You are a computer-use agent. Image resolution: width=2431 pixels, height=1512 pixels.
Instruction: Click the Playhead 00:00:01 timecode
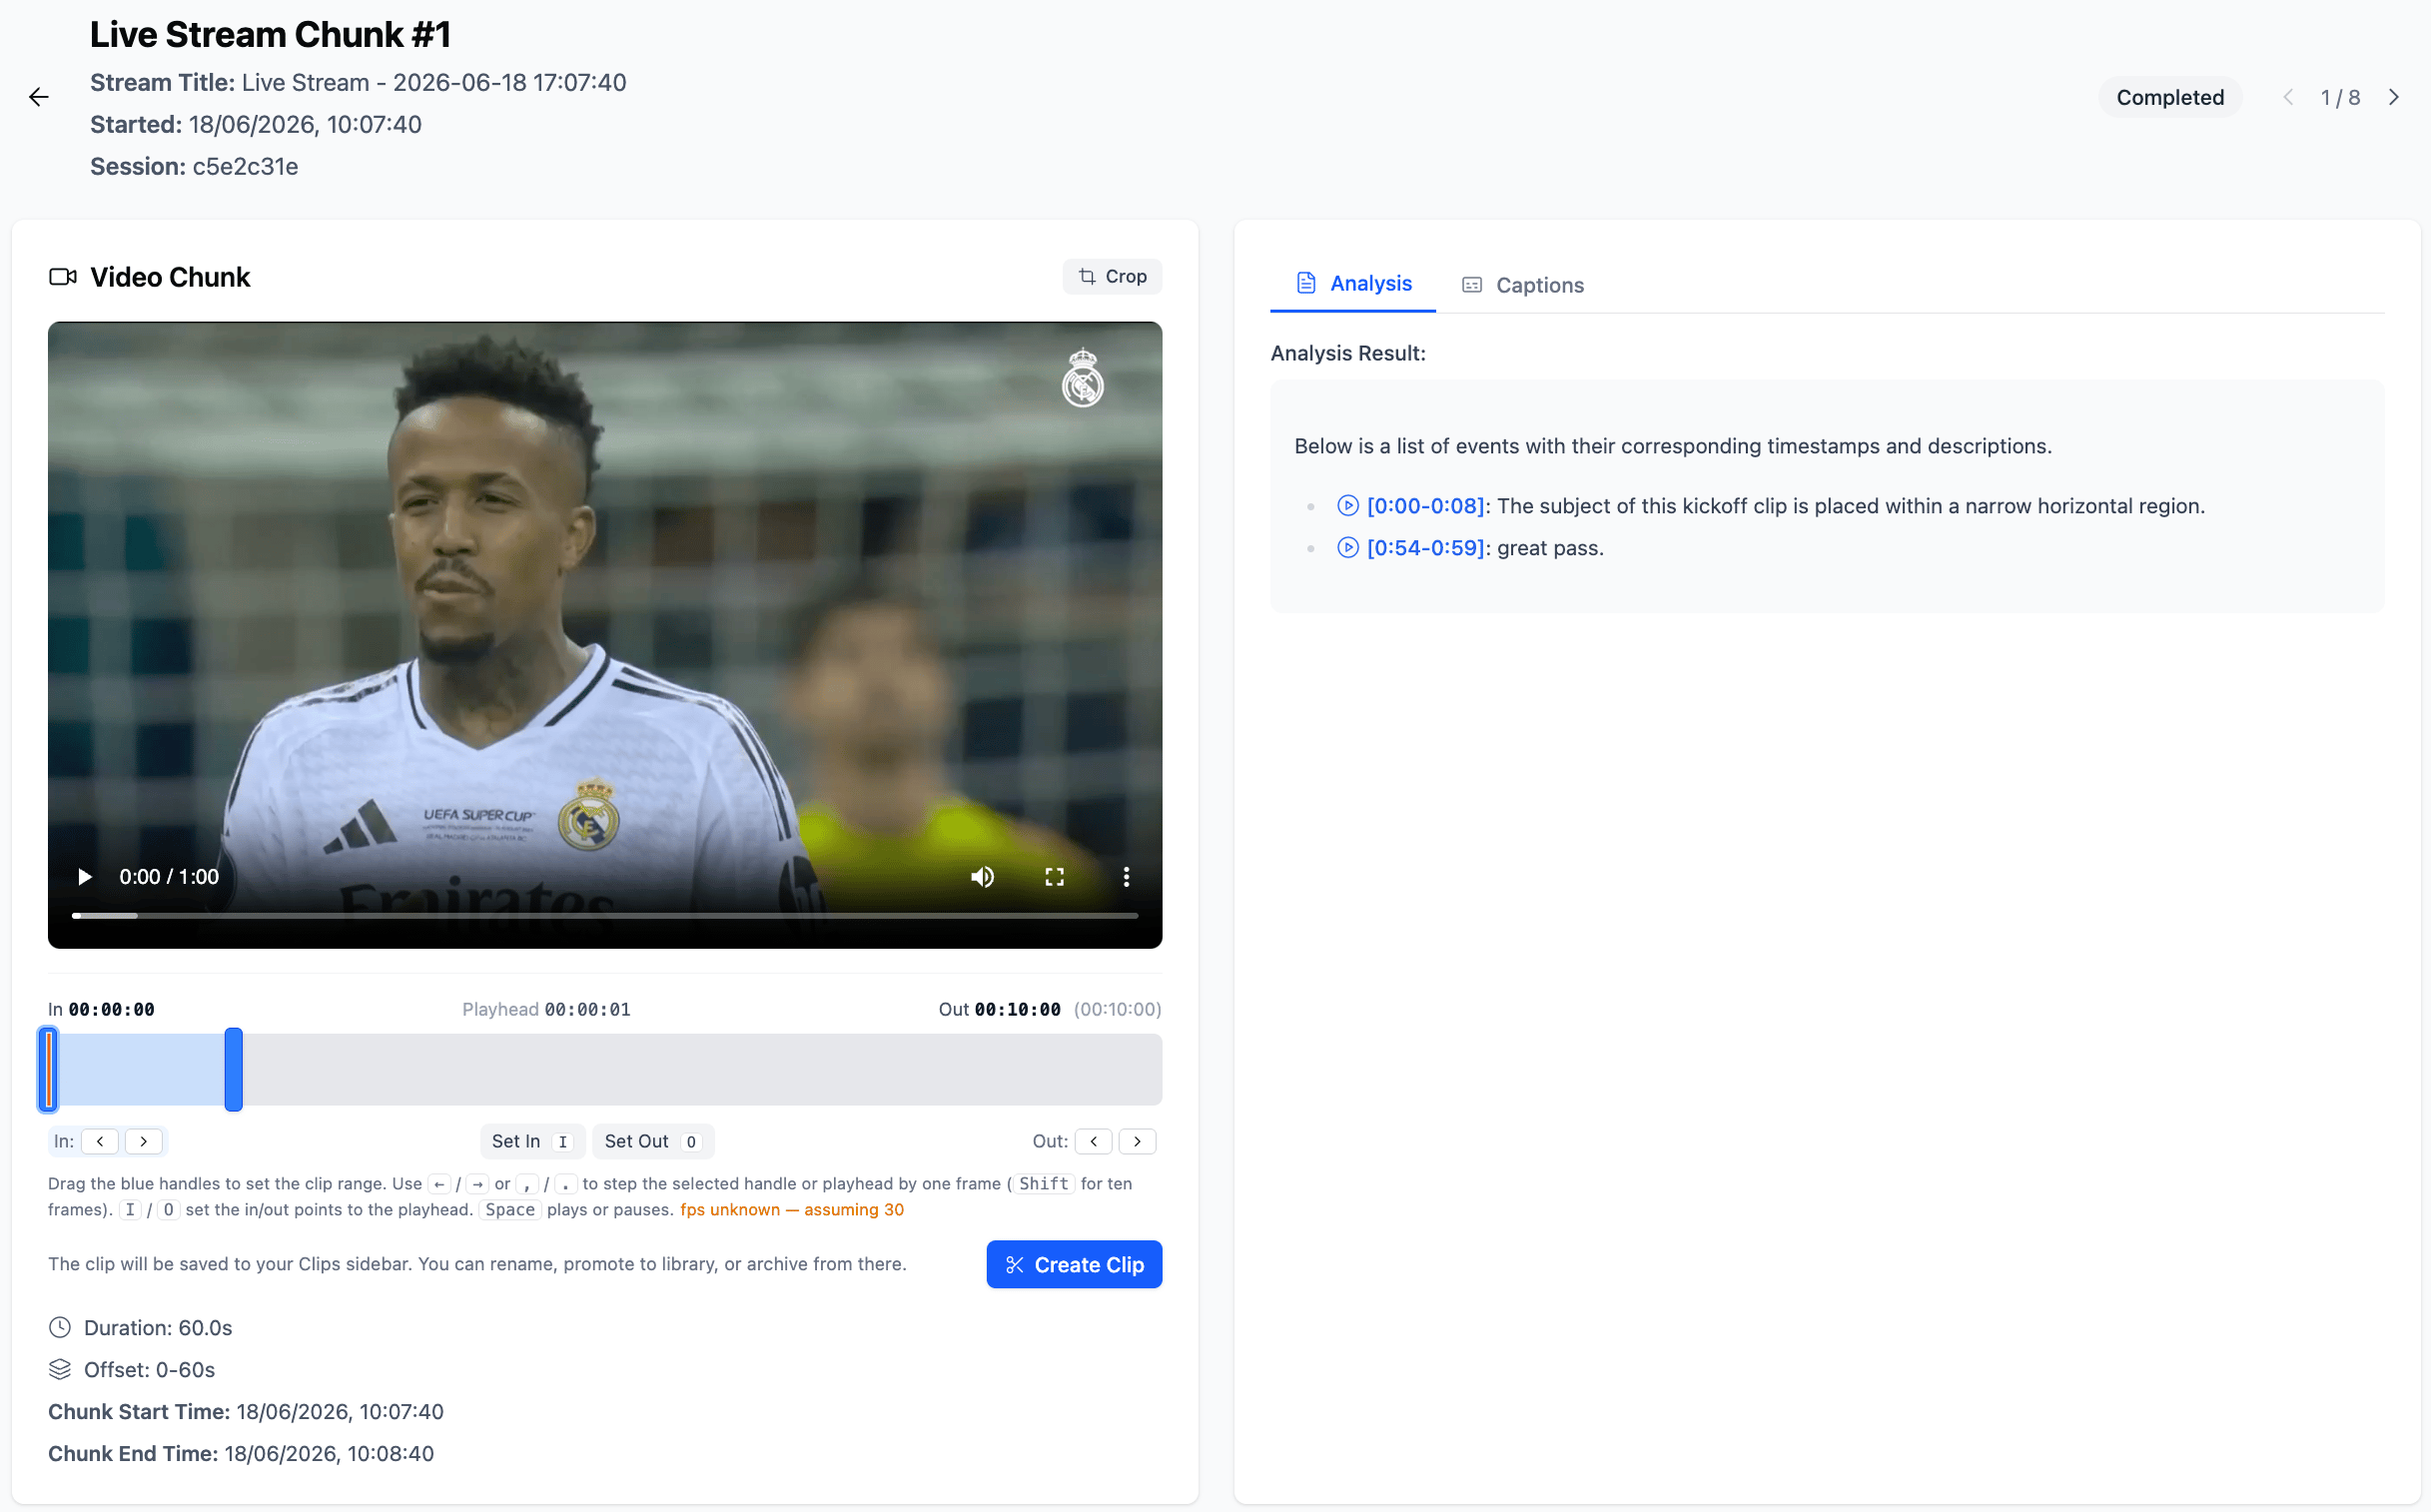pos(546,1009)
